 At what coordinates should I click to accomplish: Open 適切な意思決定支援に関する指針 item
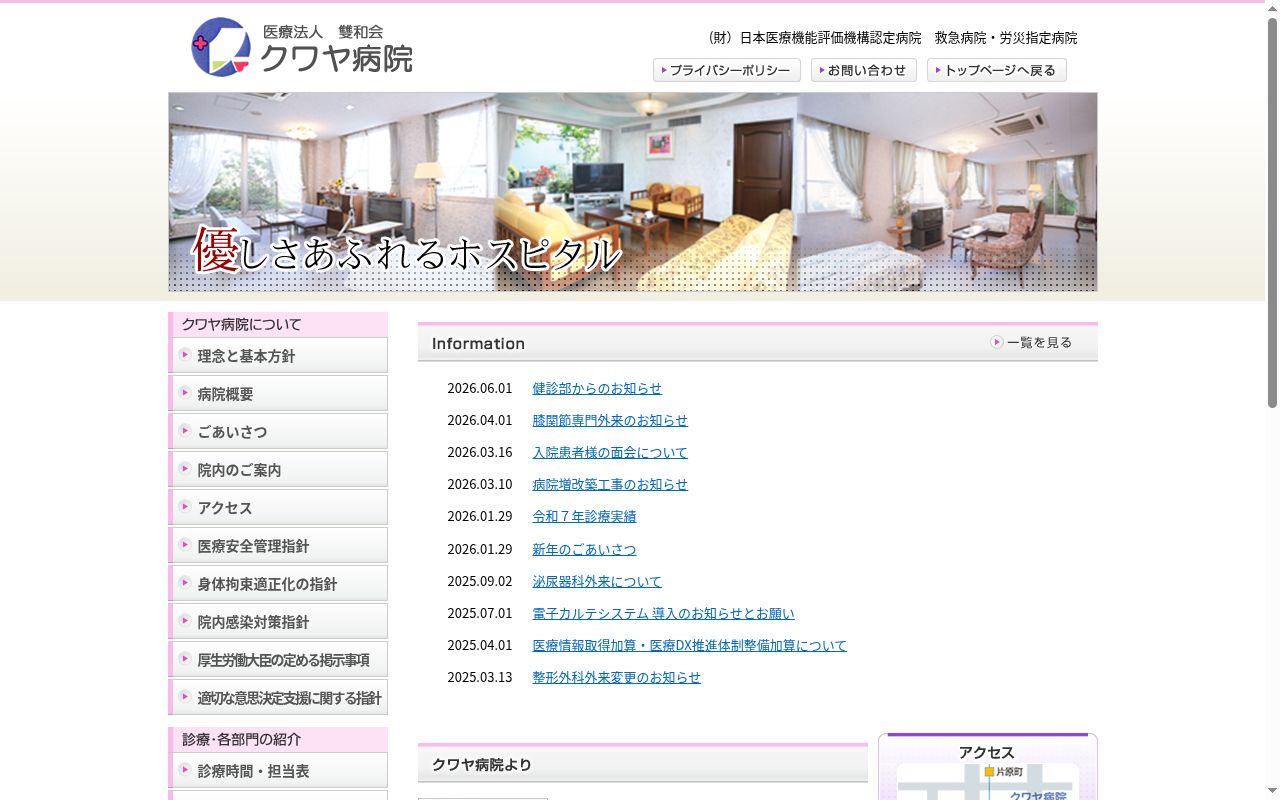pyautogui.click(x=278, y=697)
